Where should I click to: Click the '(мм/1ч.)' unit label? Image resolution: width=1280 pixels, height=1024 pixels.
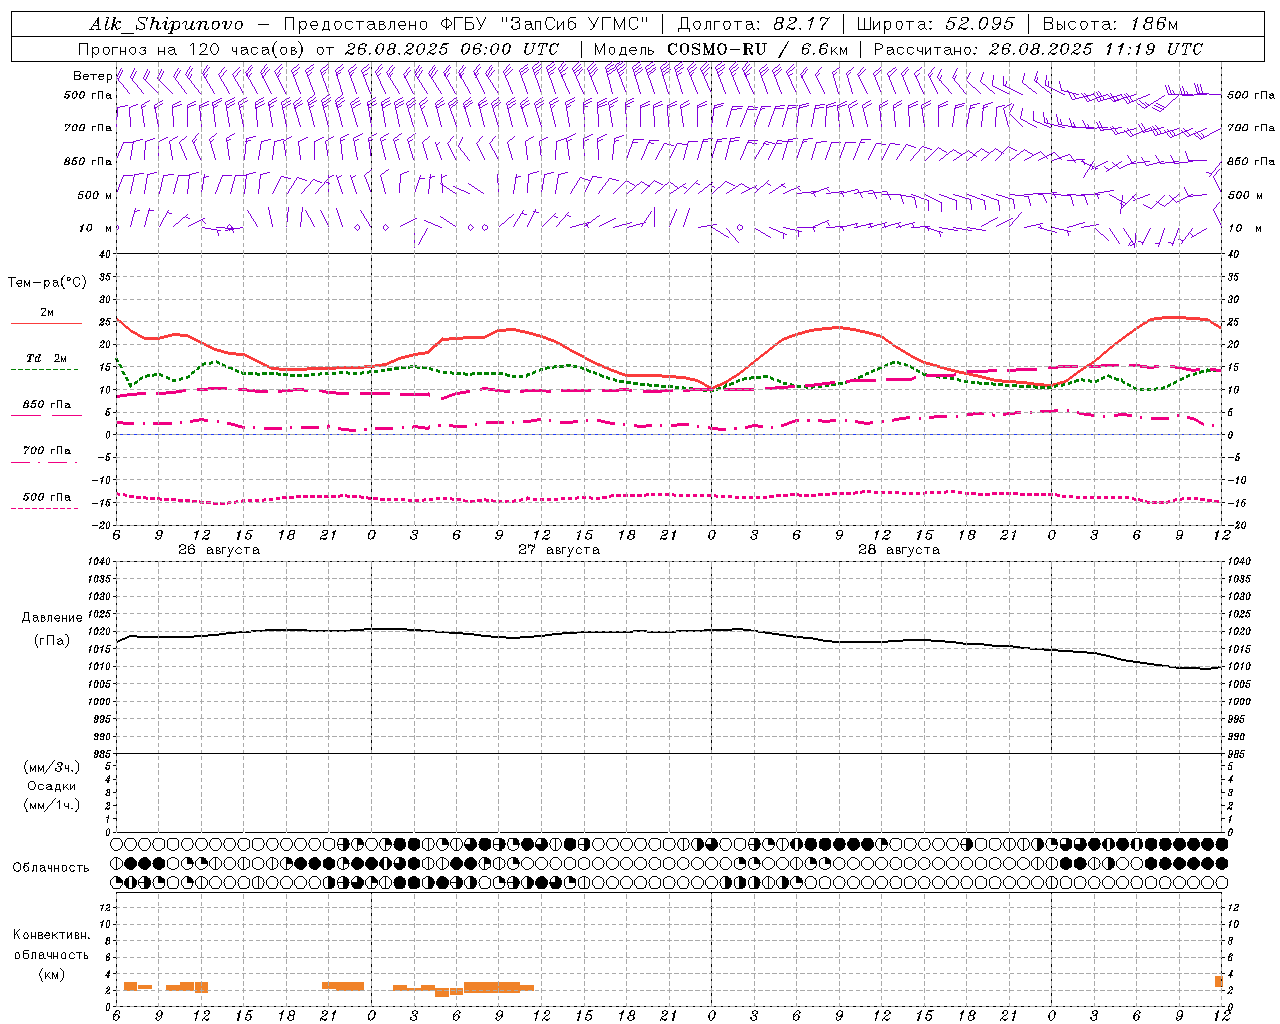(x=52, y=805)
